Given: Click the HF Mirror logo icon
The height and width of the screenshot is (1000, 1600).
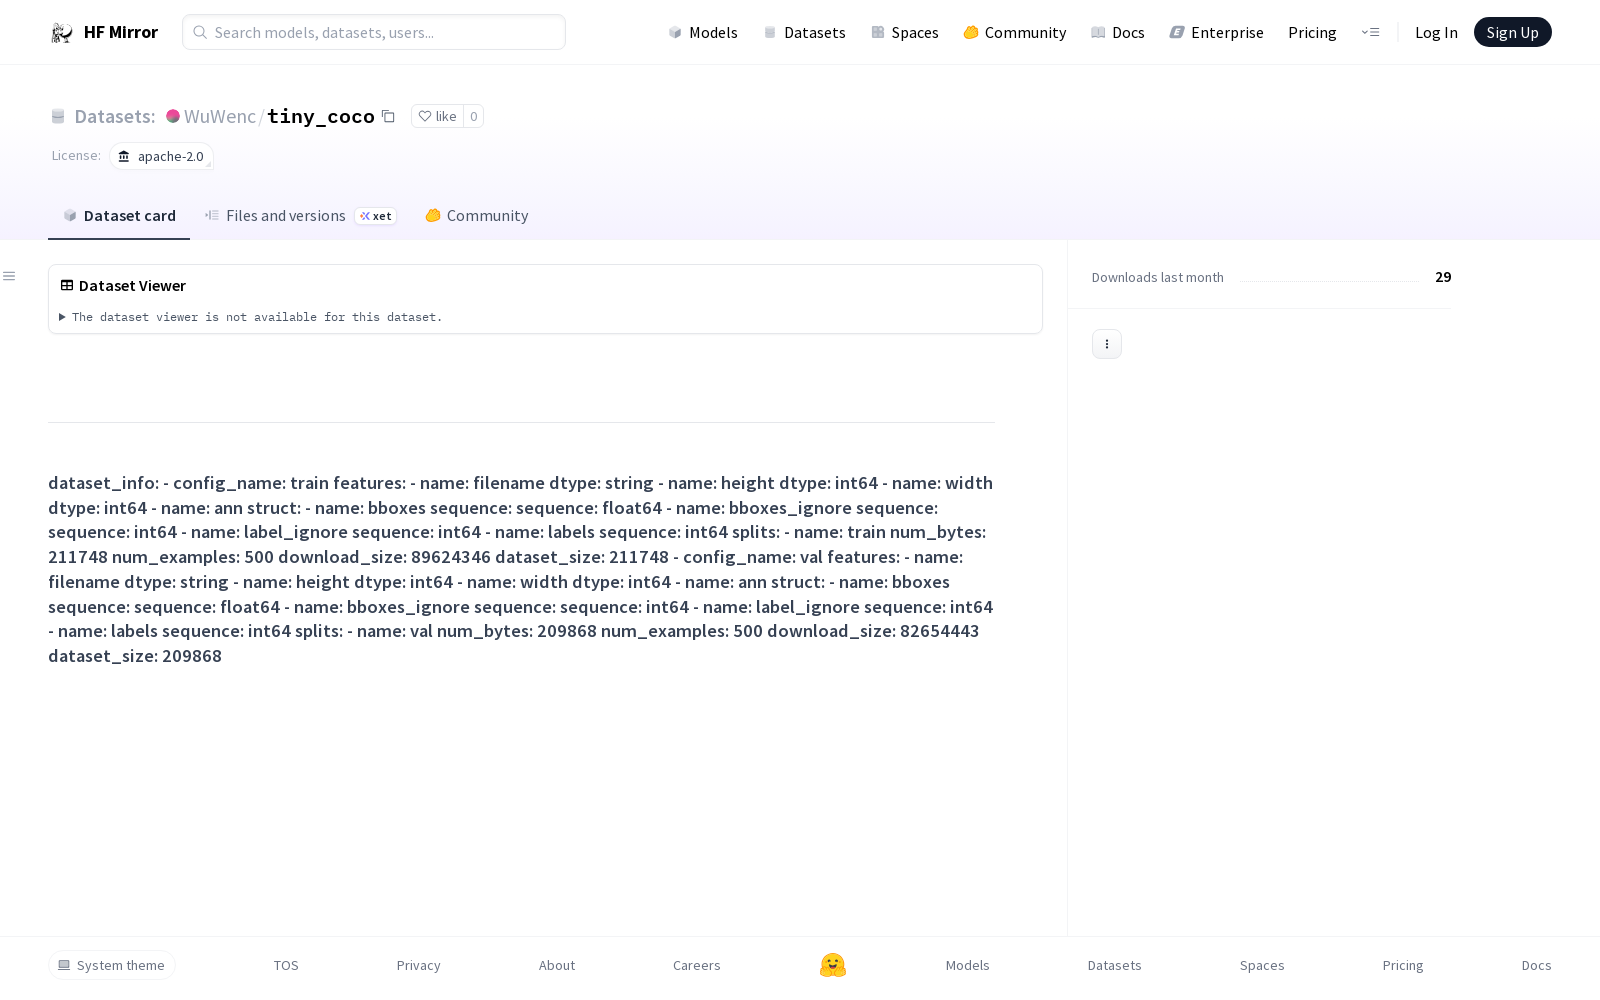Looking at the screenshot, I should click(x=62, y=33).
